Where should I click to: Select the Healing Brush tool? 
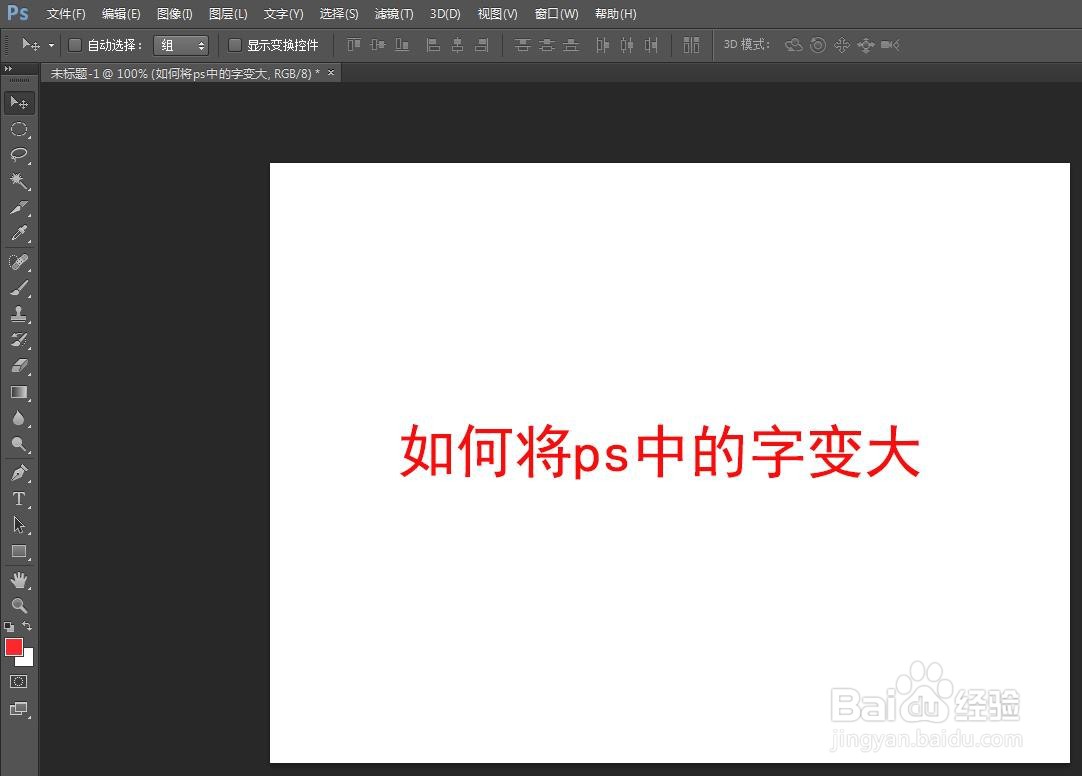coord(19,262)
